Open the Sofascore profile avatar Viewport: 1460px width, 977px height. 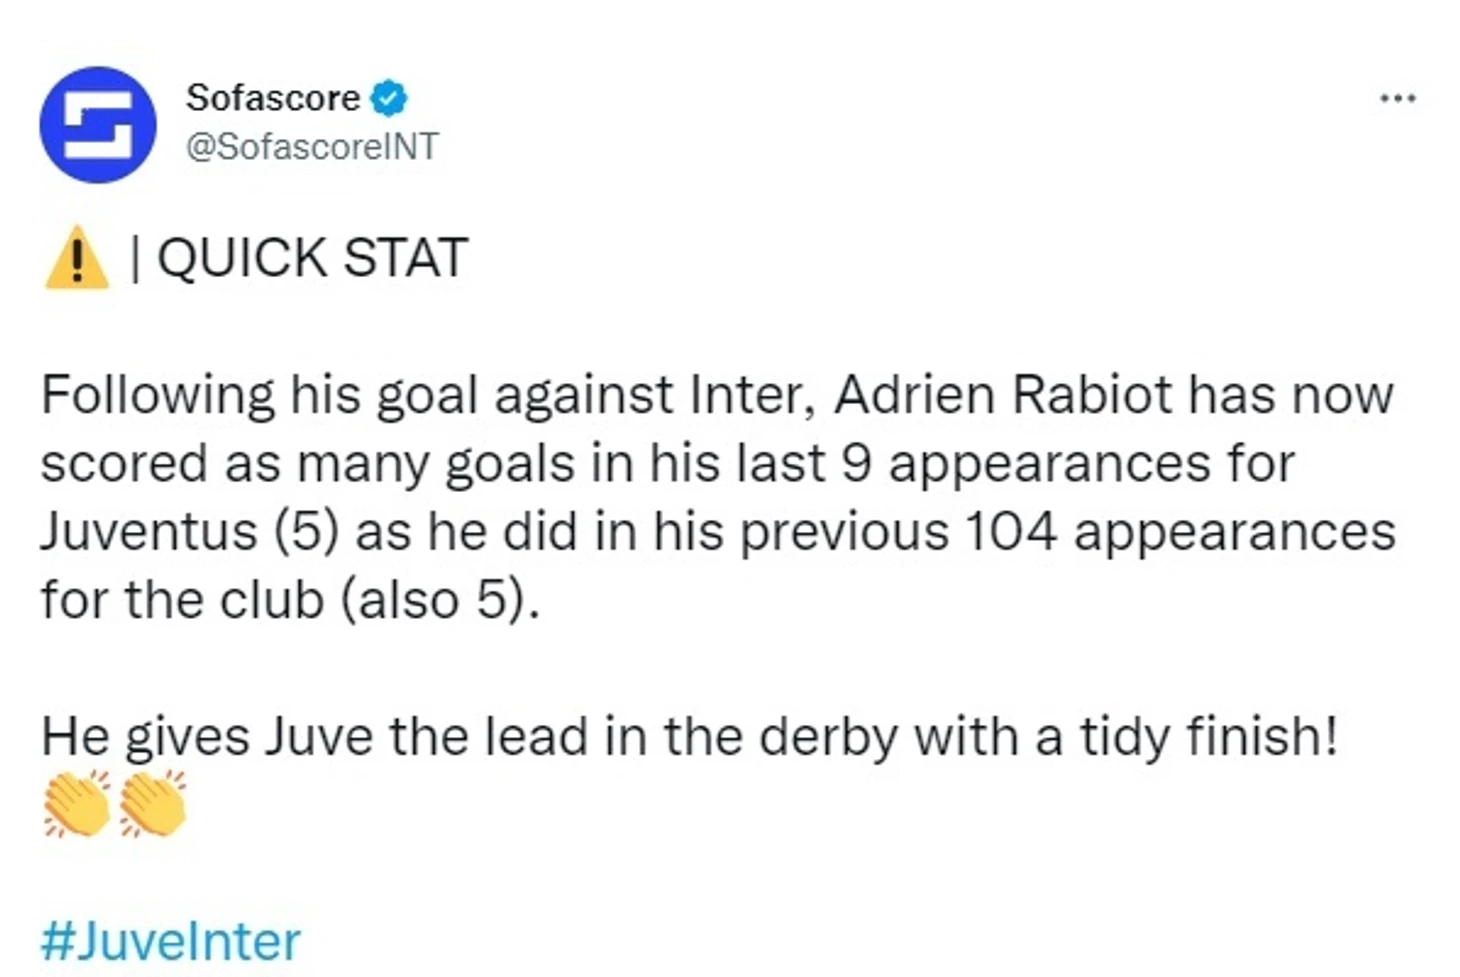pyautogui.click(x=98, y=124)
